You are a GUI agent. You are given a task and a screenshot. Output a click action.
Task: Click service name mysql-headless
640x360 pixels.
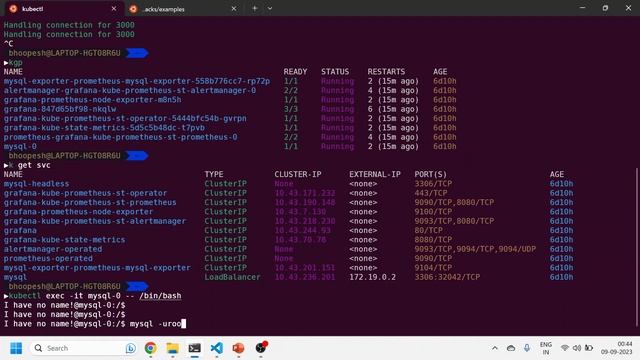pos(36,184)
